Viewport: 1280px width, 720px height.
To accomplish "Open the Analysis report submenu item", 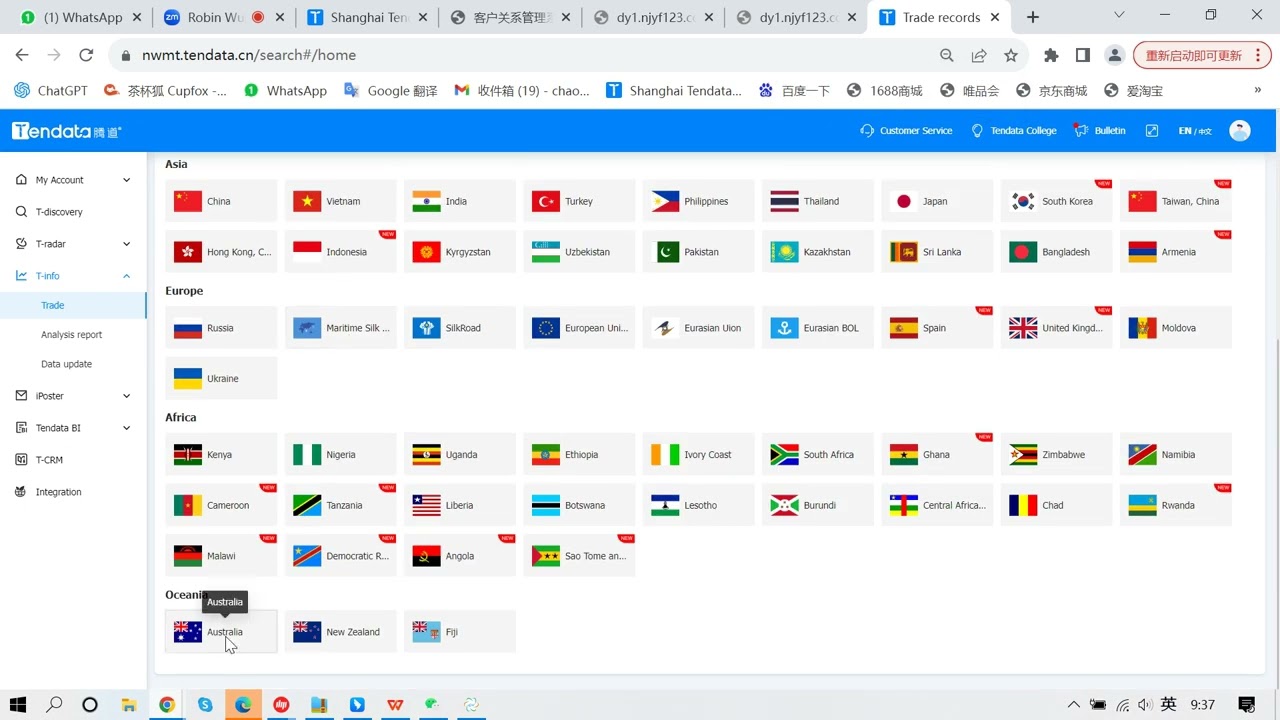I will (73, 335).
